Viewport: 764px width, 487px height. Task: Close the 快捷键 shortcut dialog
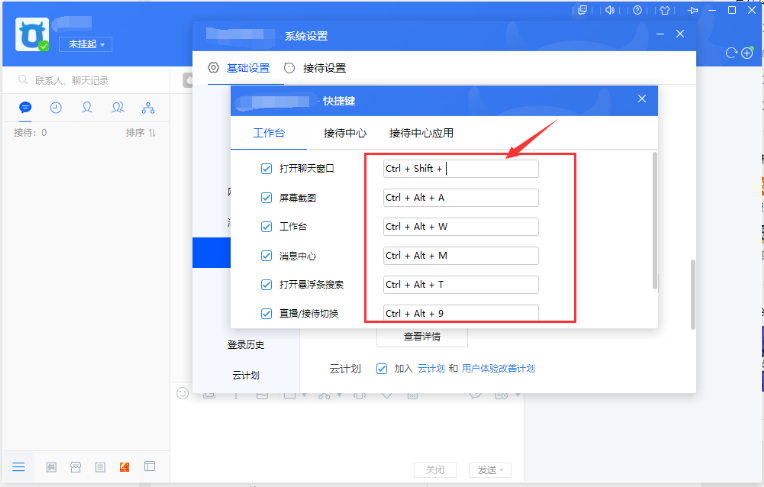tap(642, 99)
